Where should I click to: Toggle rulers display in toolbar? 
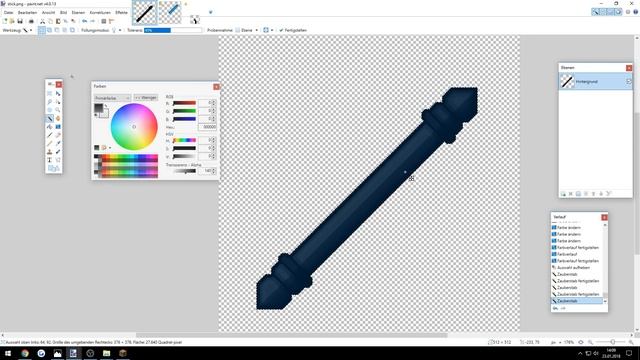point(111,21)
